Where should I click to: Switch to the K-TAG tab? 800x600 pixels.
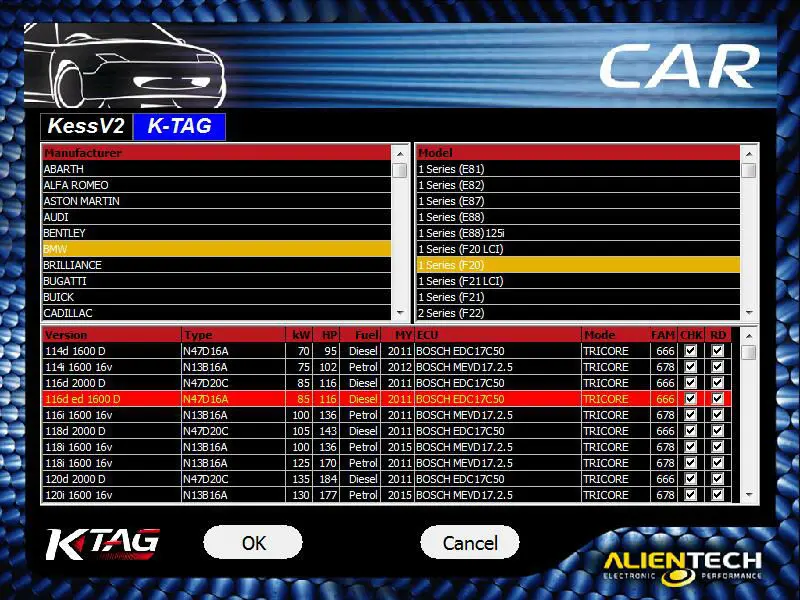(x=179, y=126)
